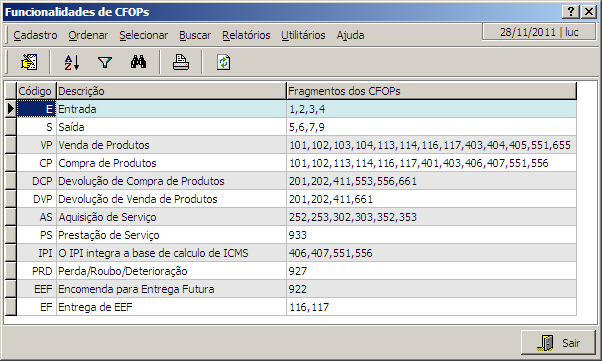Viewport: 602px width, 361px height.
Task: Click the binoculars search toolbar icon
Action: (x=138, y=62)
